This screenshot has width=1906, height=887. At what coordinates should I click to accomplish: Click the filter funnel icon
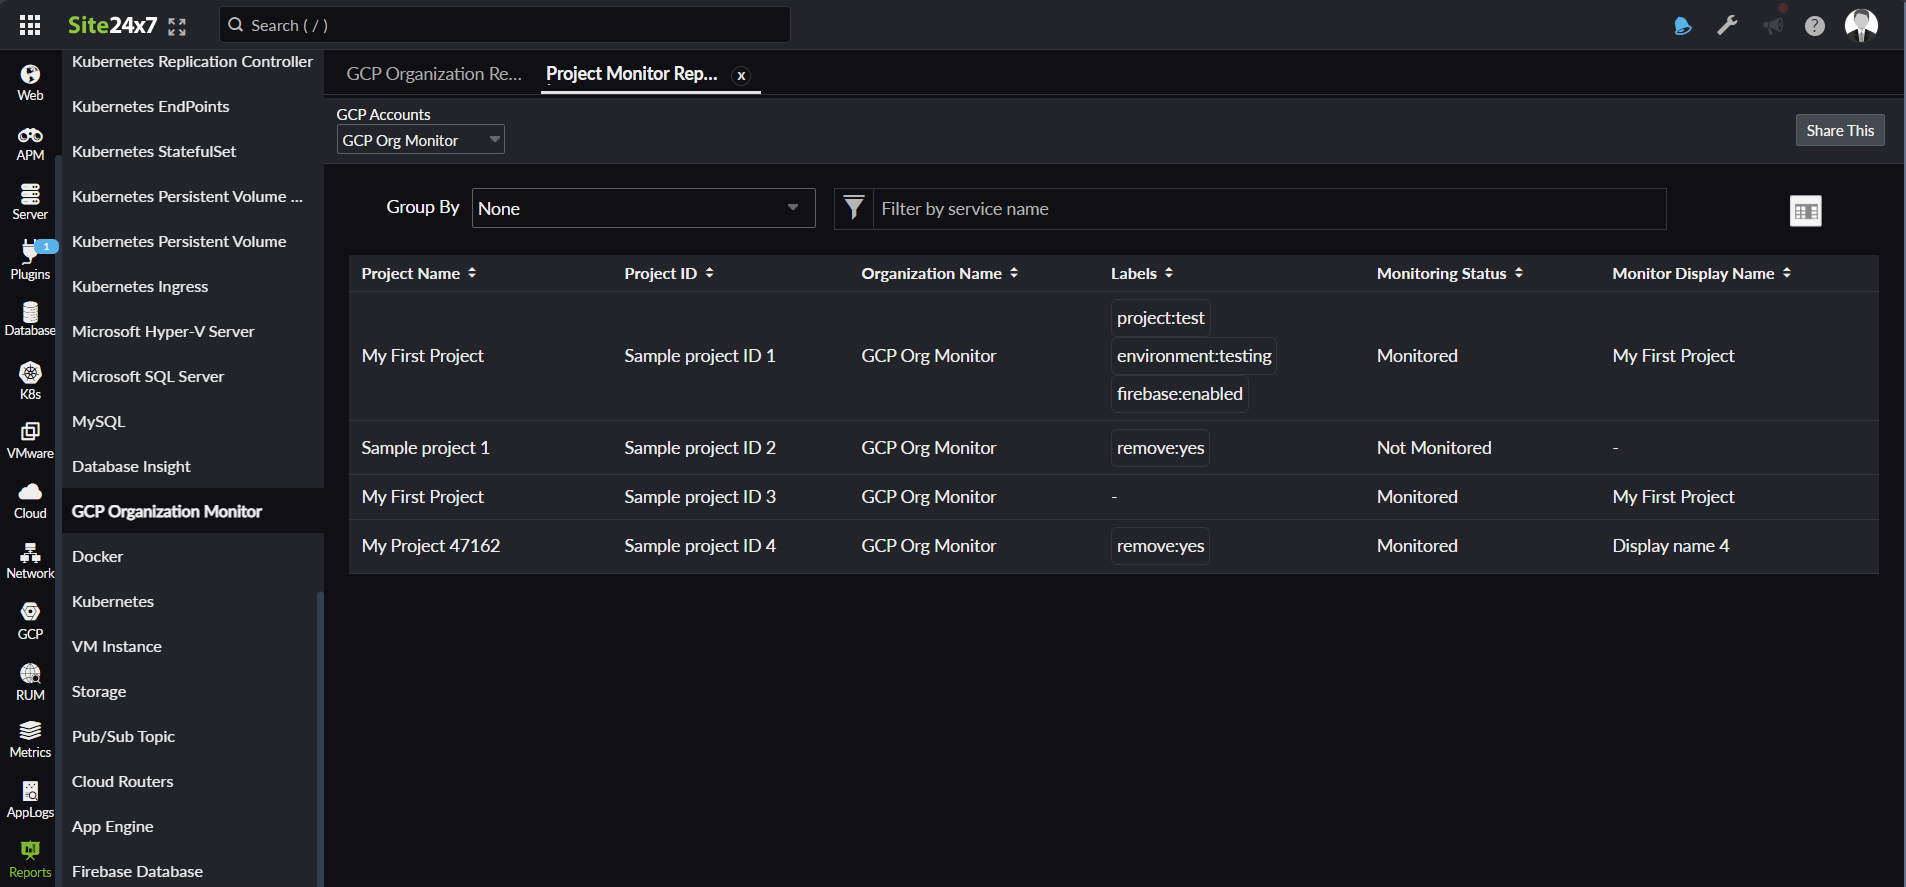[853, 208]
